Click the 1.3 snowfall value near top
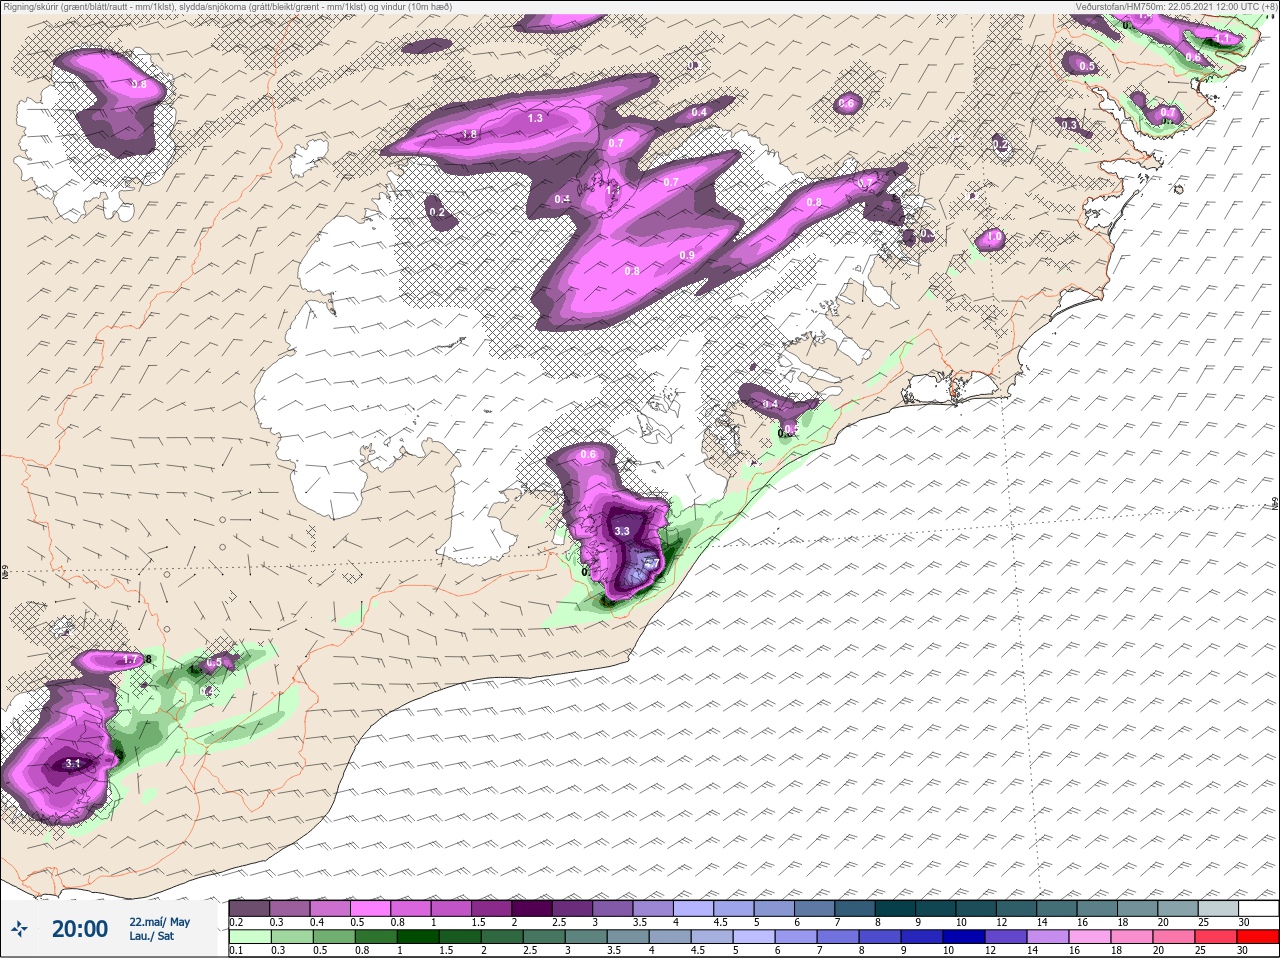Viewport: 1280px width, 958px height. click(x=535, y=118)
